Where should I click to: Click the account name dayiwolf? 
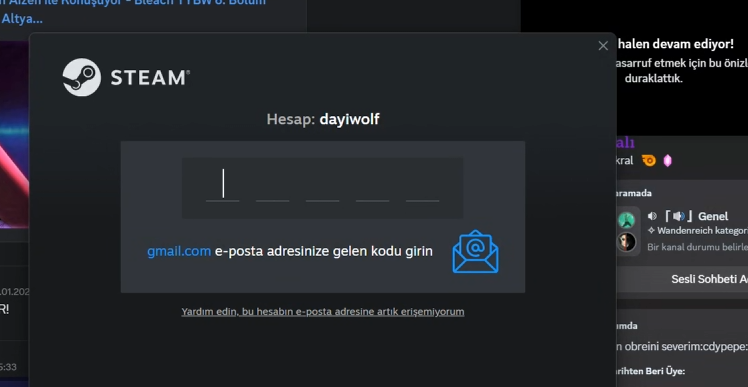coord(349,119)
